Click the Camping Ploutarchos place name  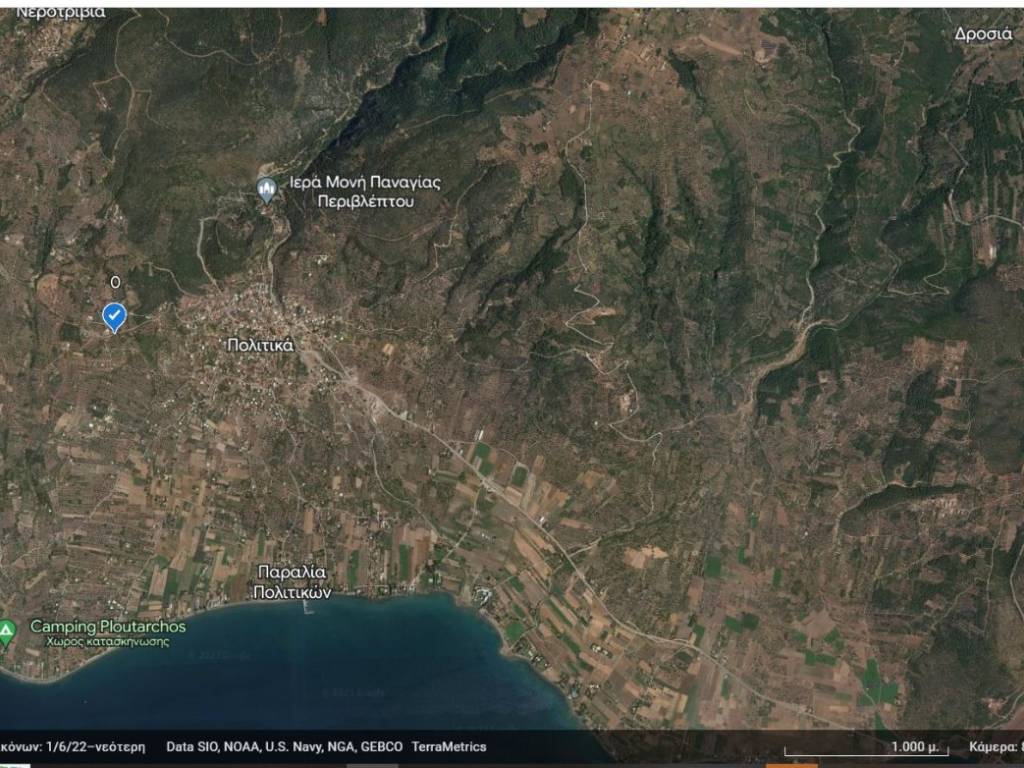pyautogui.click(x=108, y=626)
